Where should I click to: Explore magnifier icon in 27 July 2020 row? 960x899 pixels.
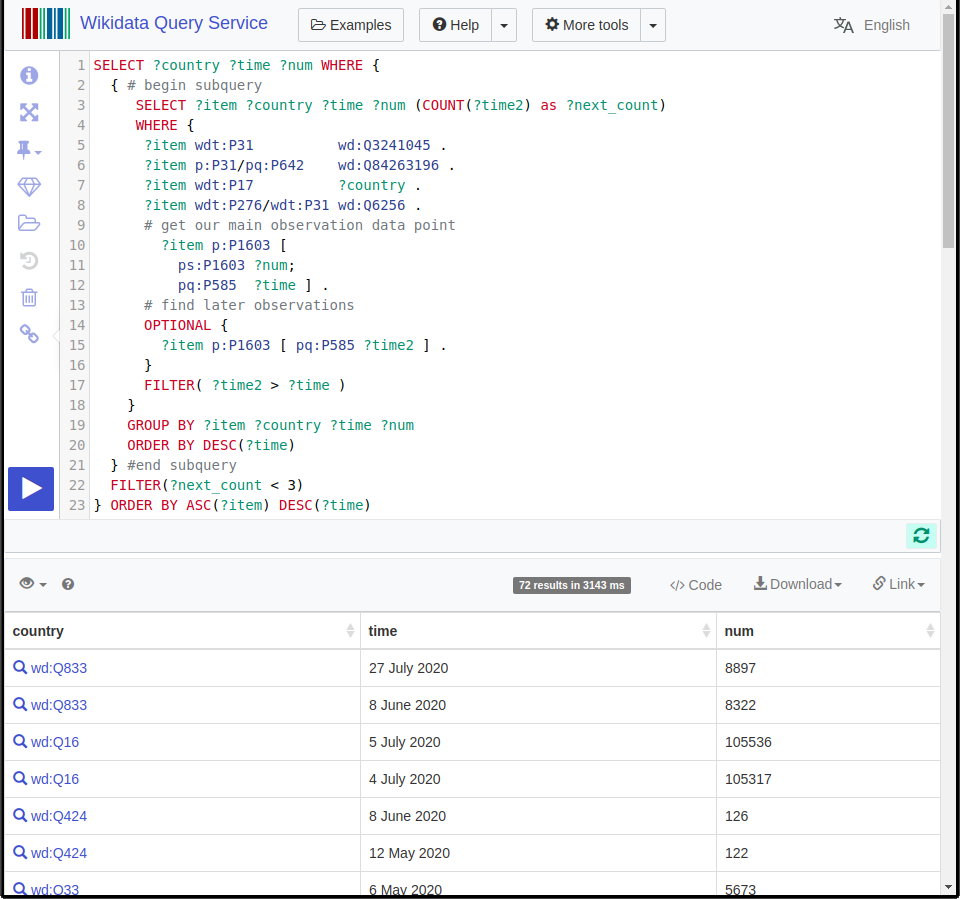(x=20, y=668)
